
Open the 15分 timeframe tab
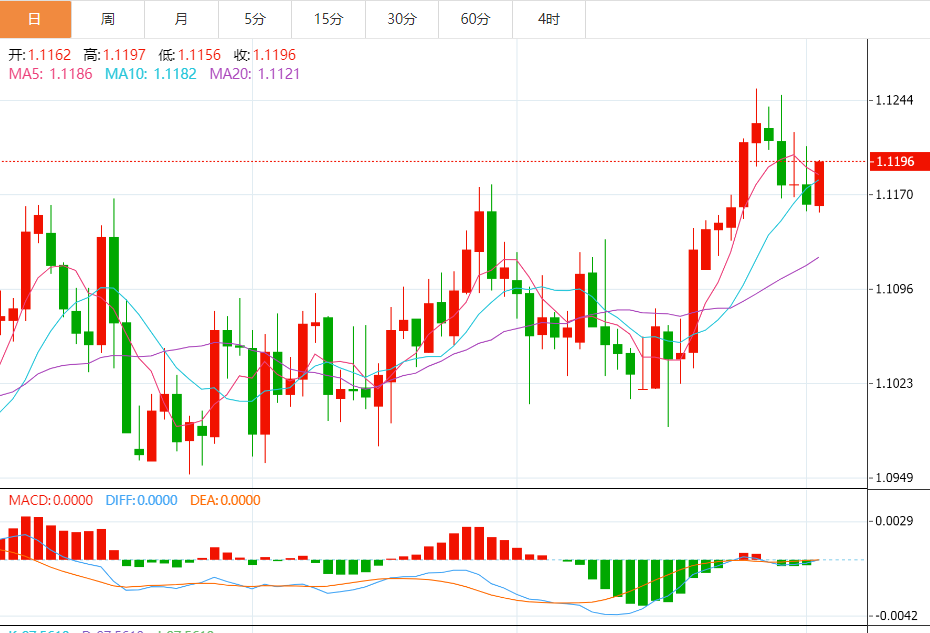(x=329, y=19)
